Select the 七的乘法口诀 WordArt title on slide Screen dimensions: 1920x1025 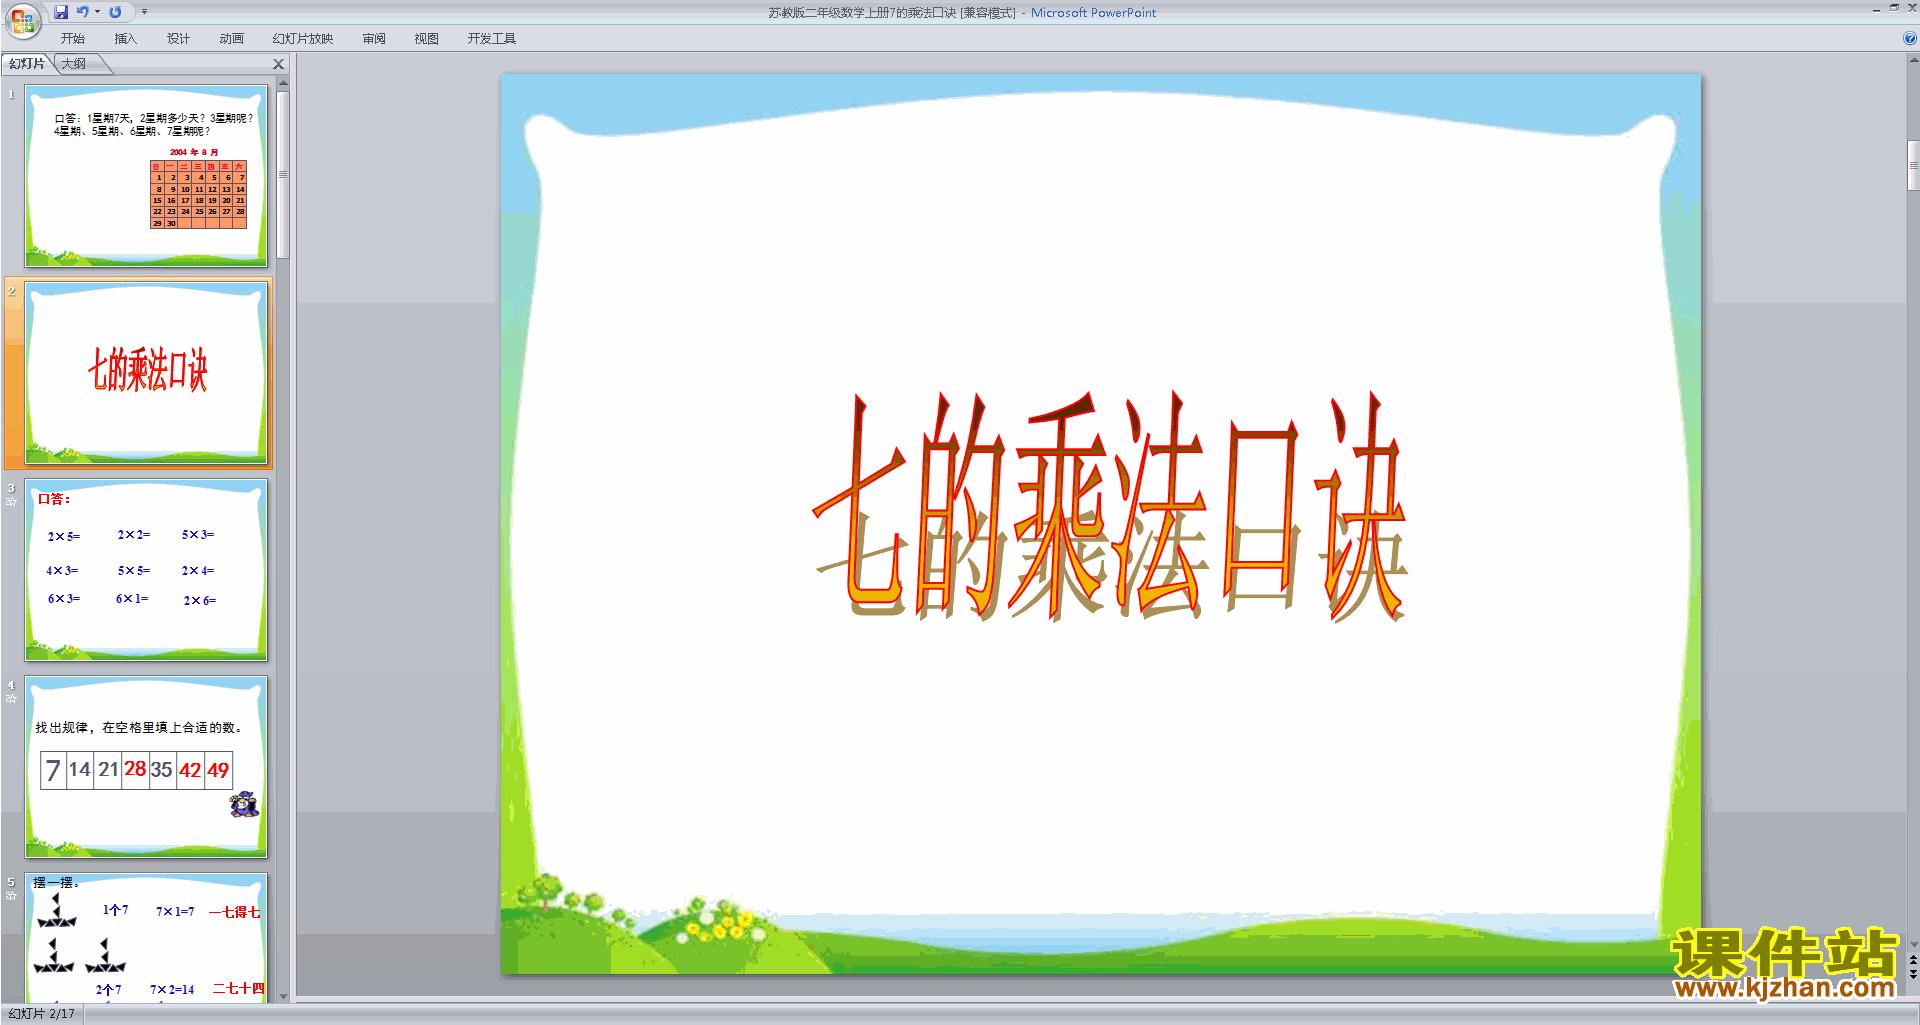click(1110, 505)
